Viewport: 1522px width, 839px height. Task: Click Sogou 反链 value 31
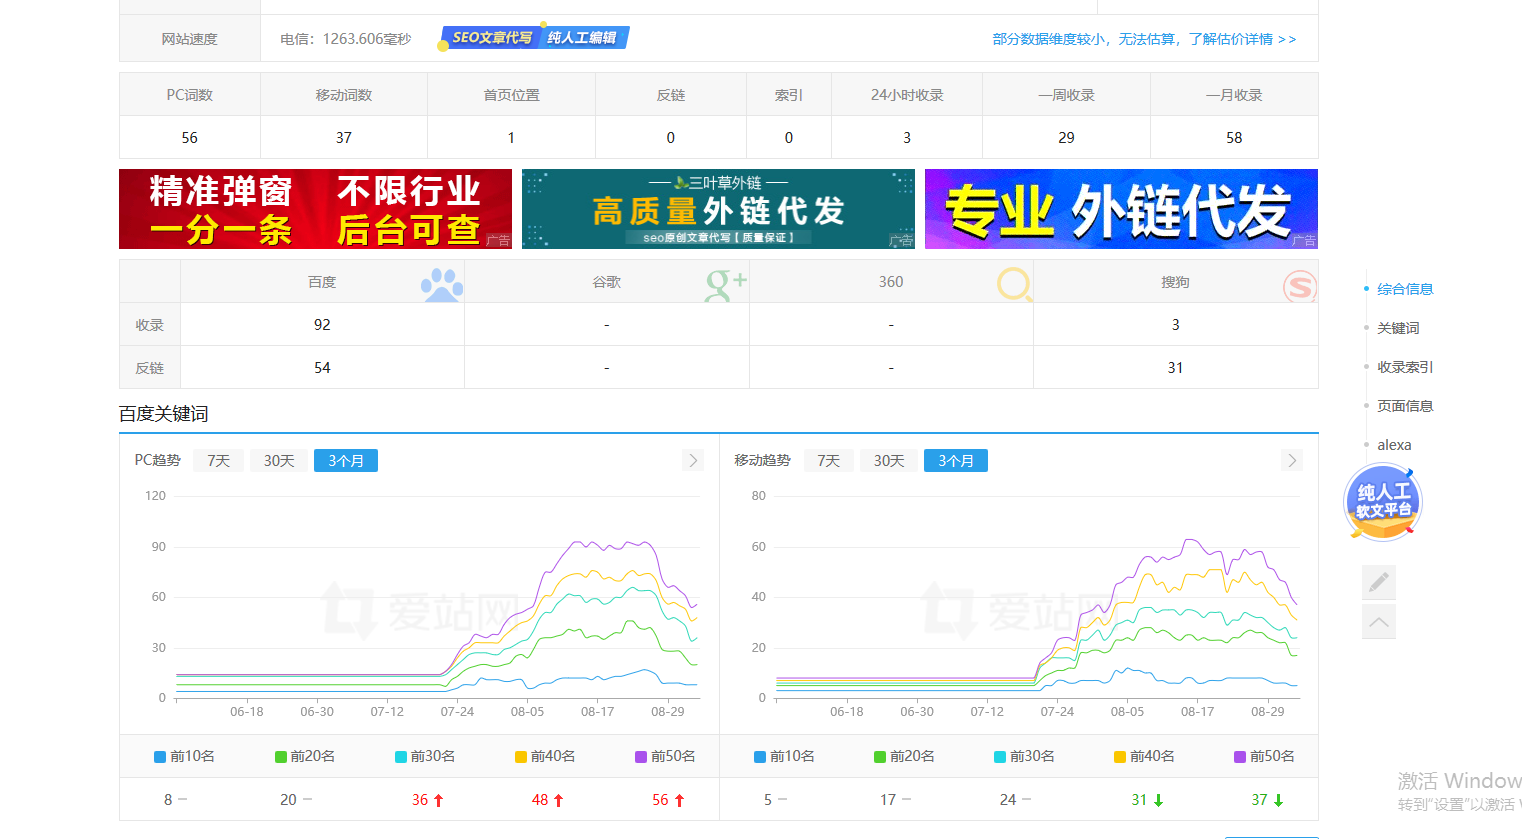pyautogui.click(x=1175, y=368)
